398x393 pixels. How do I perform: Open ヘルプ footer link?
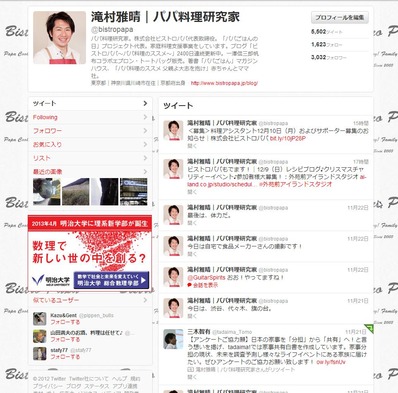119,379
